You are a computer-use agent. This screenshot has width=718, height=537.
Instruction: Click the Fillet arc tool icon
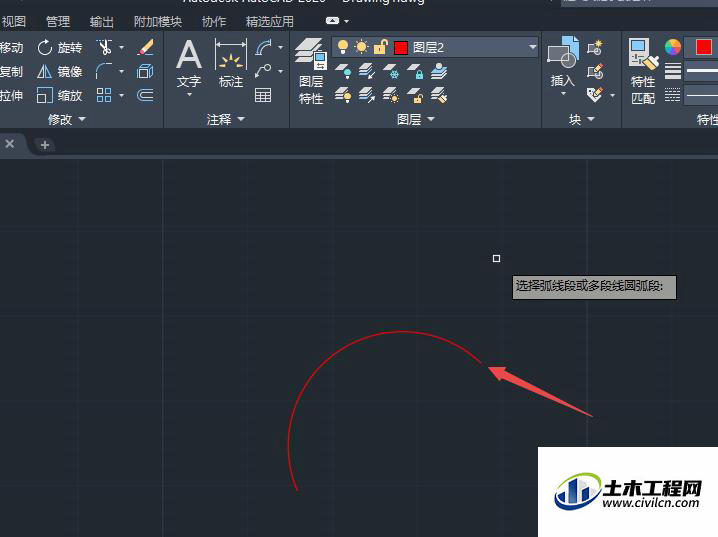pyautogui.click(x=104, y=71)
